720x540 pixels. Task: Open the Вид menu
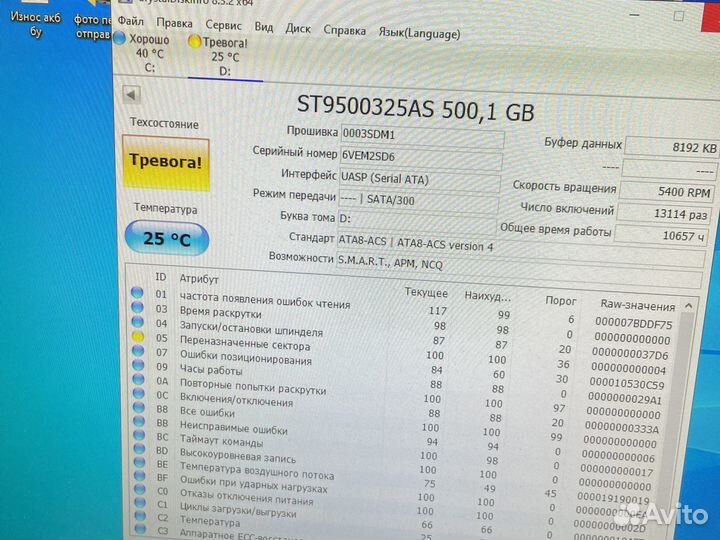[x=264, y=27]
